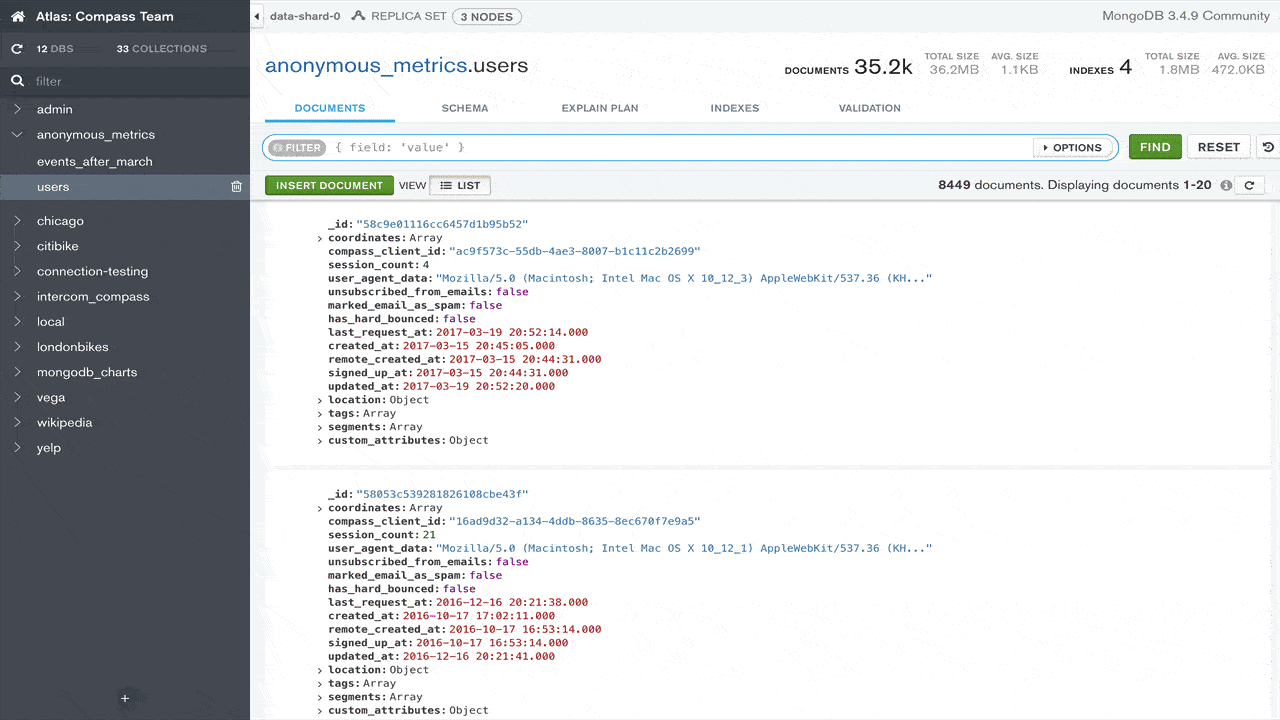The height and width of the screenshot is (720, 1280).
Task: Refresh the documents list with the reload icon
Action: pos(1249,185)
